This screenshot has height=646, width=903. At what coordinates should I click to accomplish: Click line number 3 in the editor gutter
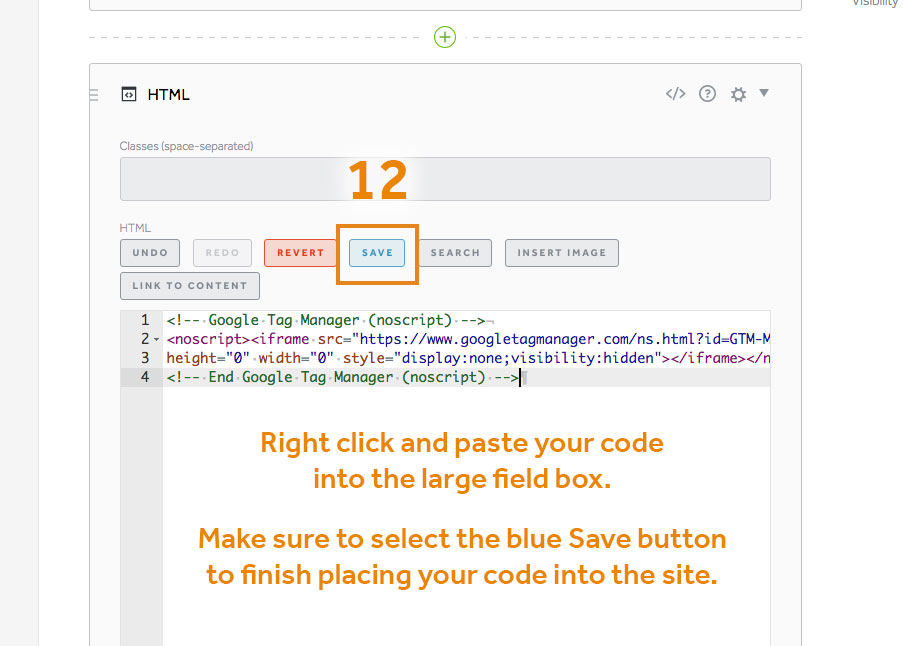click(145, 358)
